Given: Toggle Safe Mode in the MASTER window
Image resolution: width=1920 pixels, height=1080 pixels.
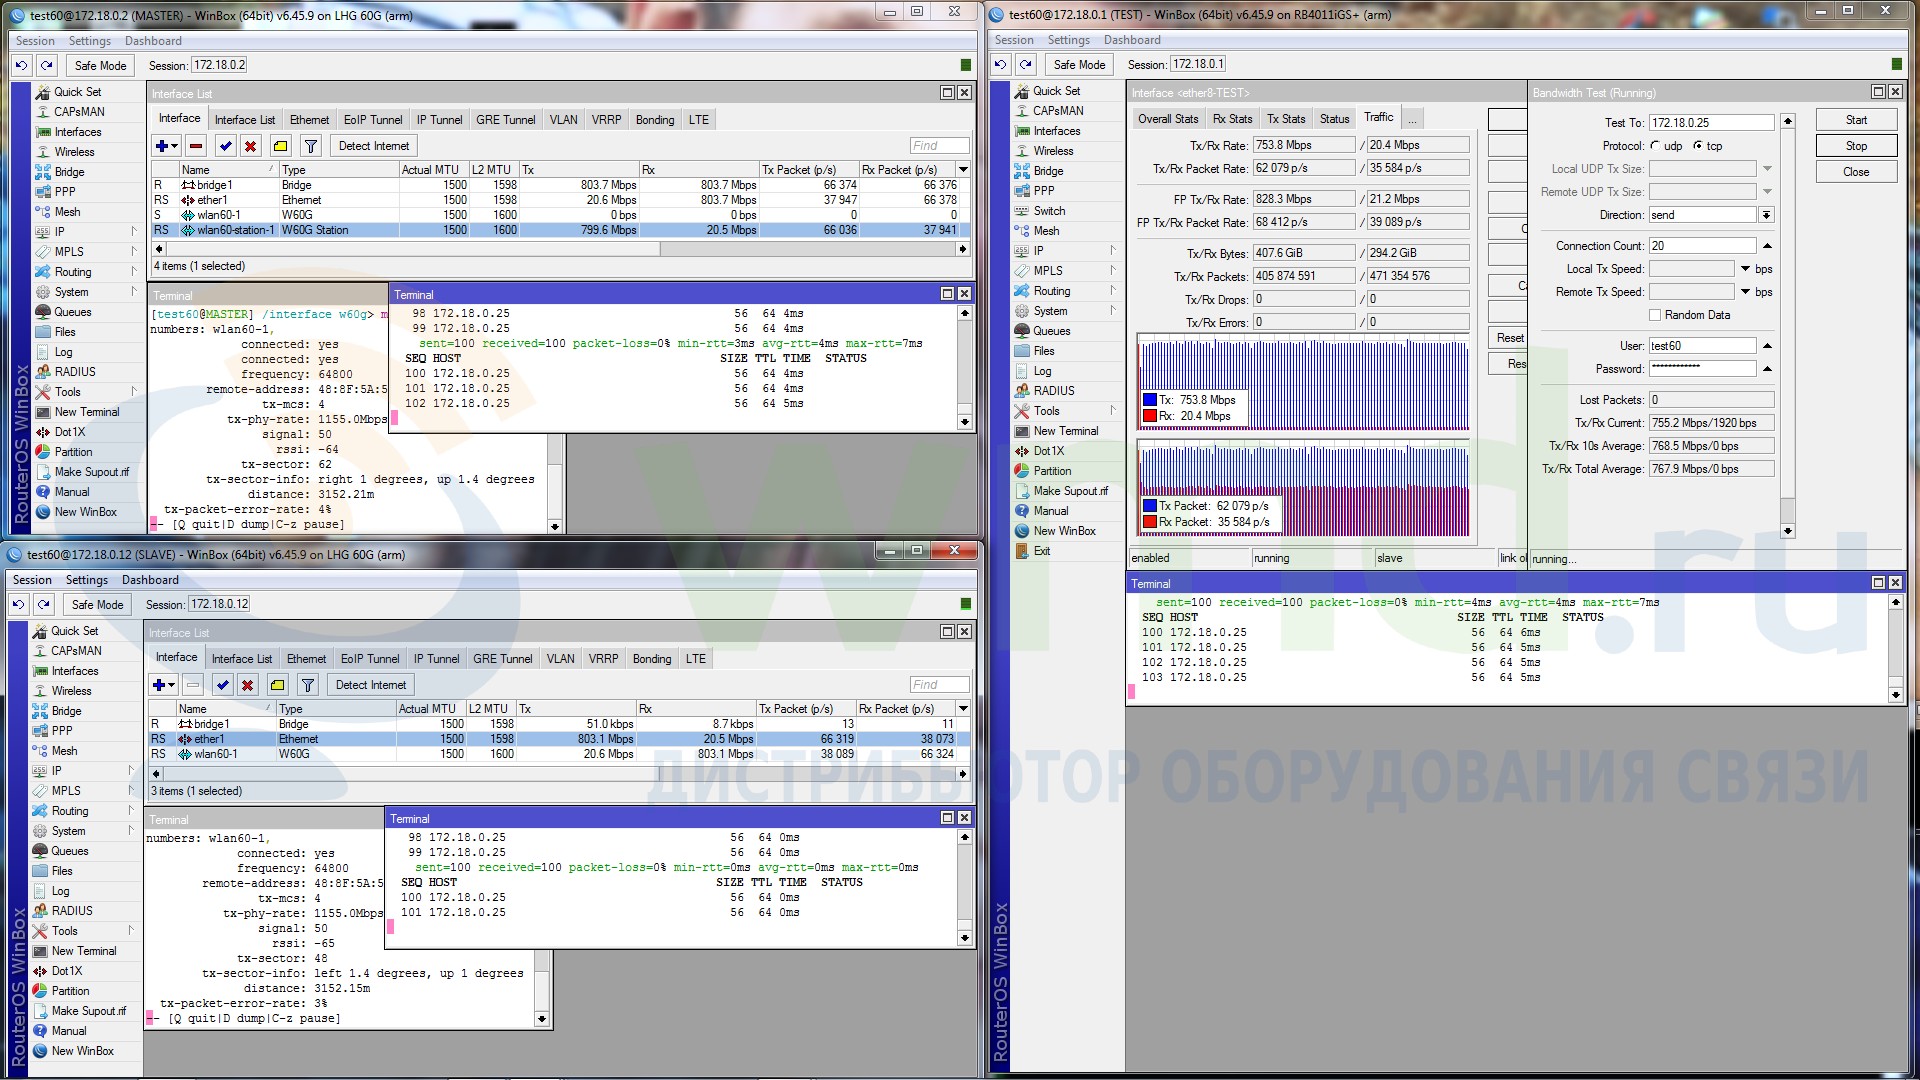Looking at the screenshot, I should [x=100, y=65].
